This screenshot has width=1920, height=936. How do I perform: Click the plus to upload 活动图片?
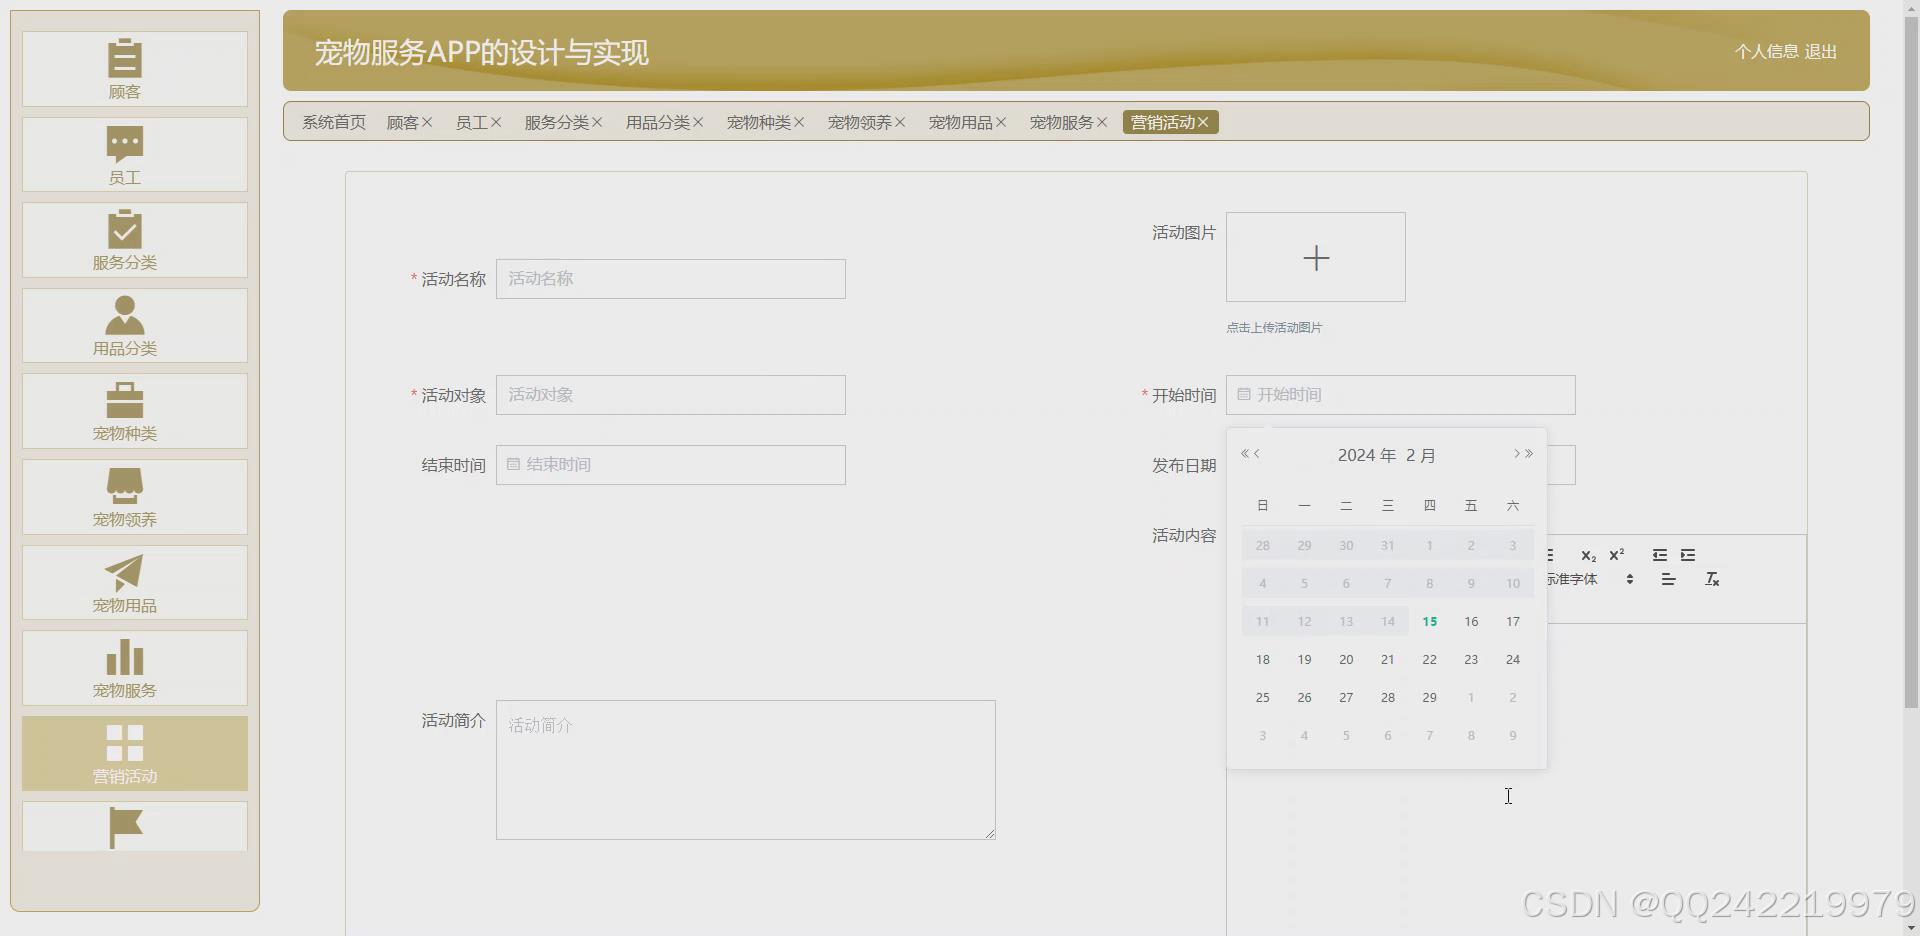coord(1316,257)
